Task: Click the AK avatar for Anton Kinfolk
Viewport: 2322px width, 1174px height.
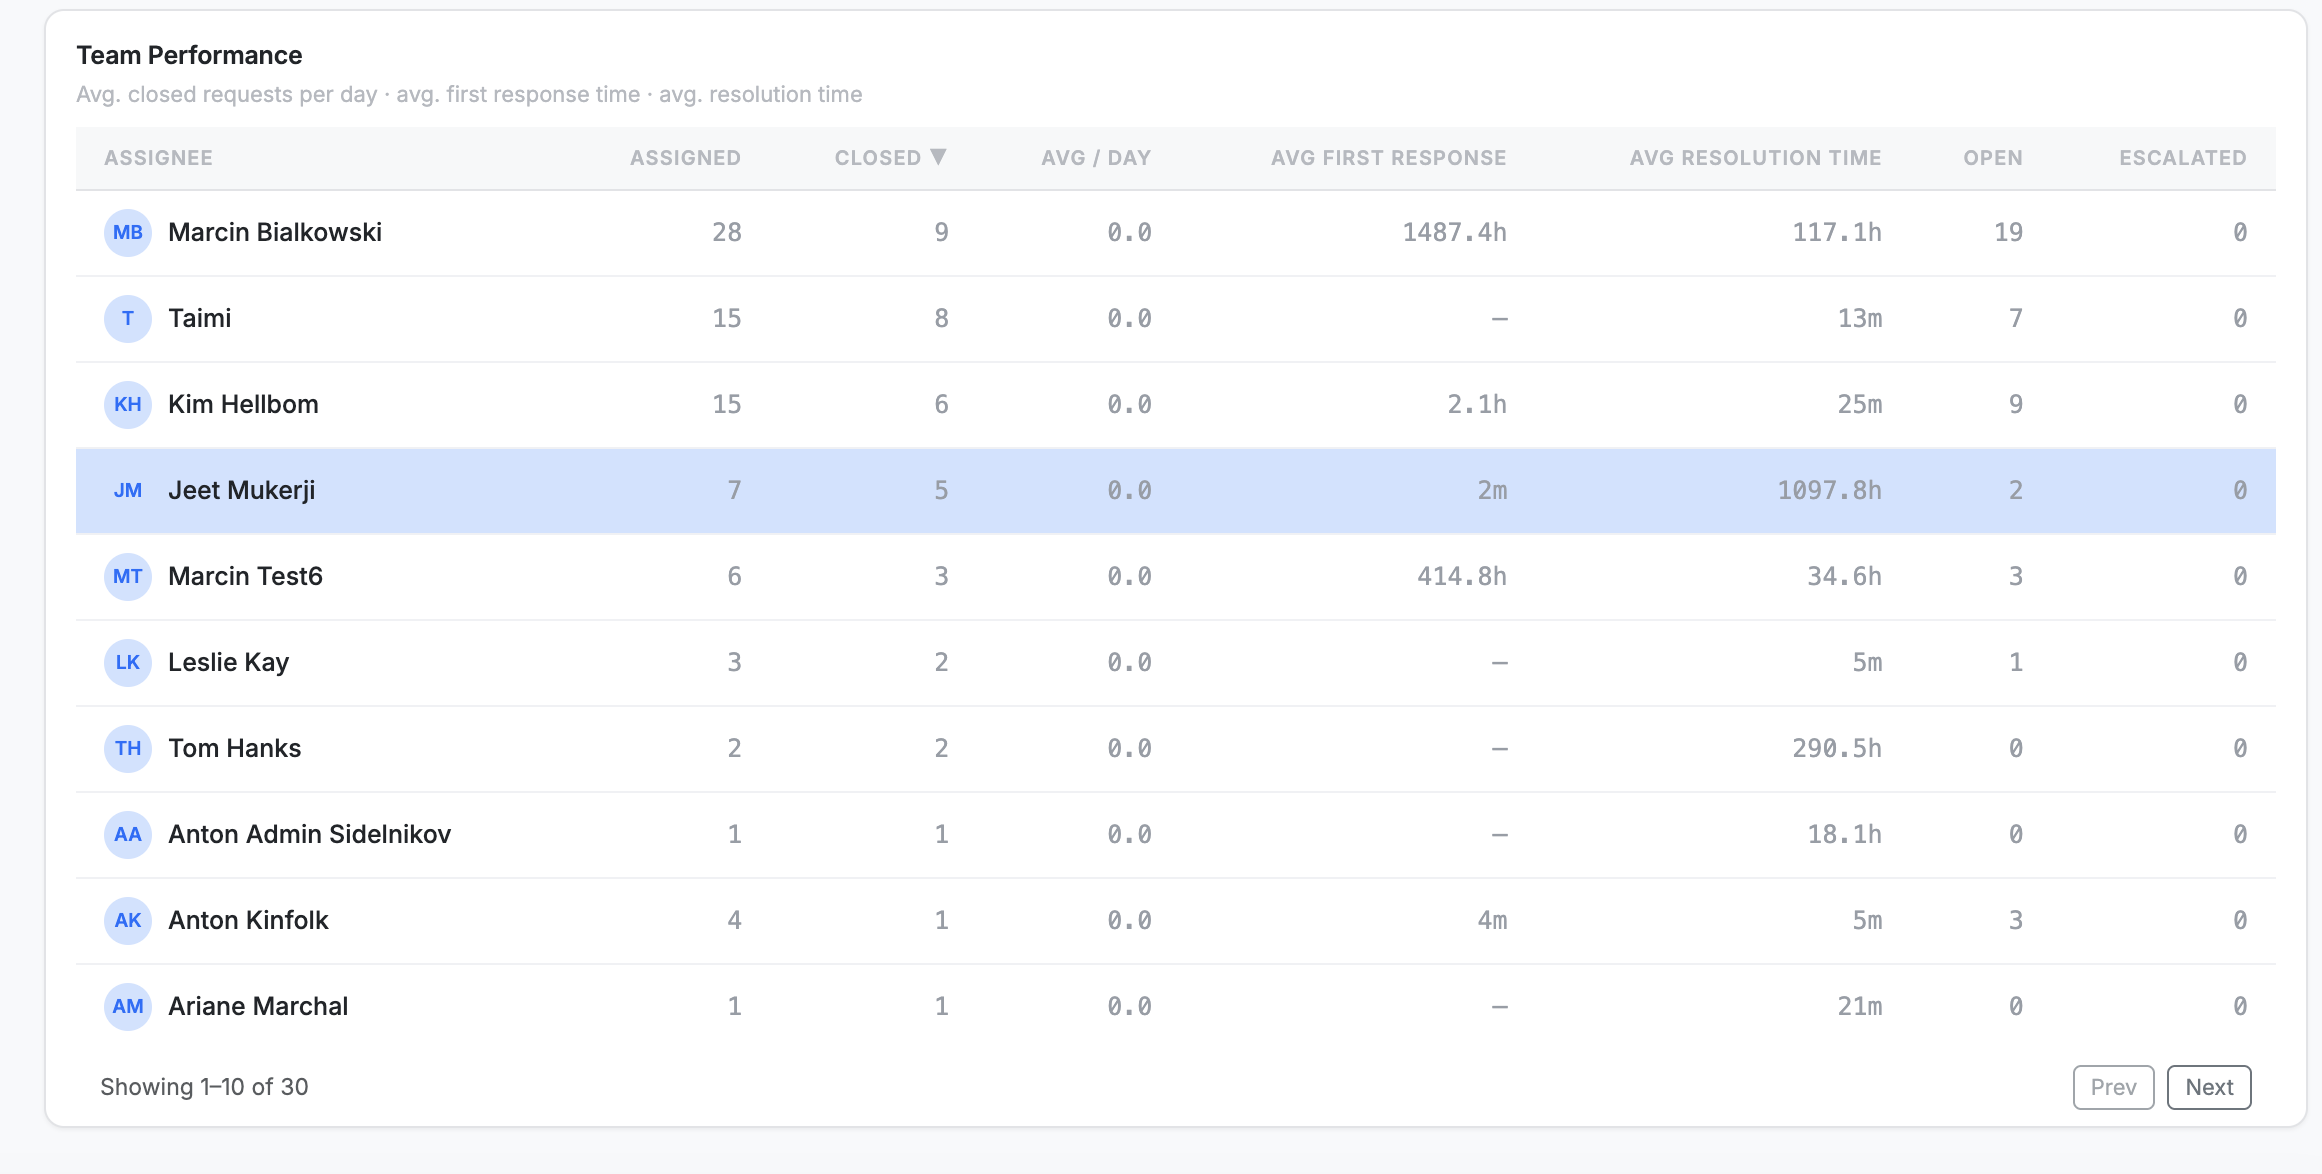Action: click(x=128, y=921)
